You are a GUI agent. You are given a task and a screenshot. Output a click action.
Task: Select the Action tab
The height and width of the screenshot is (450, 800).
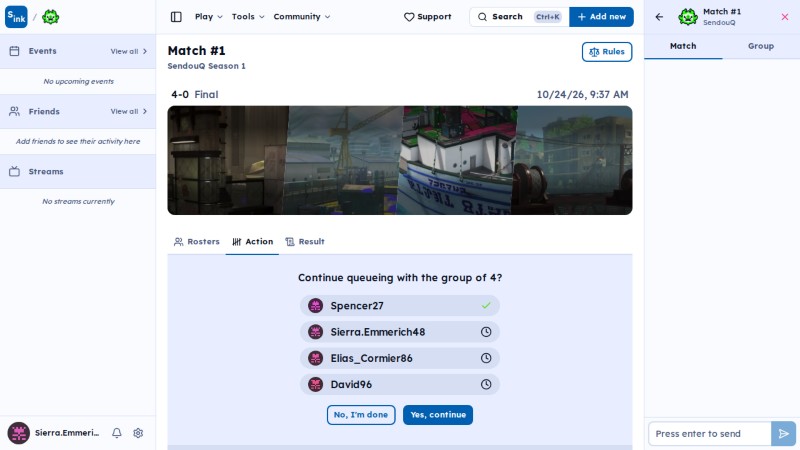pyautogui.click(x=253, y=242)
